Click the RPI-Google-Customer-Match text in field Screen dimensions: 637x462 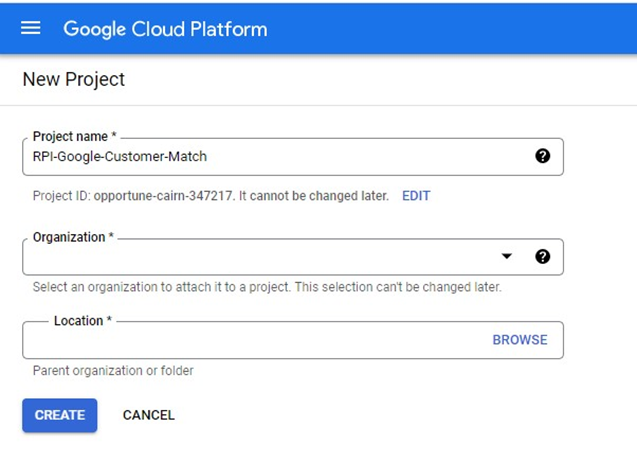tap(120, 157)
